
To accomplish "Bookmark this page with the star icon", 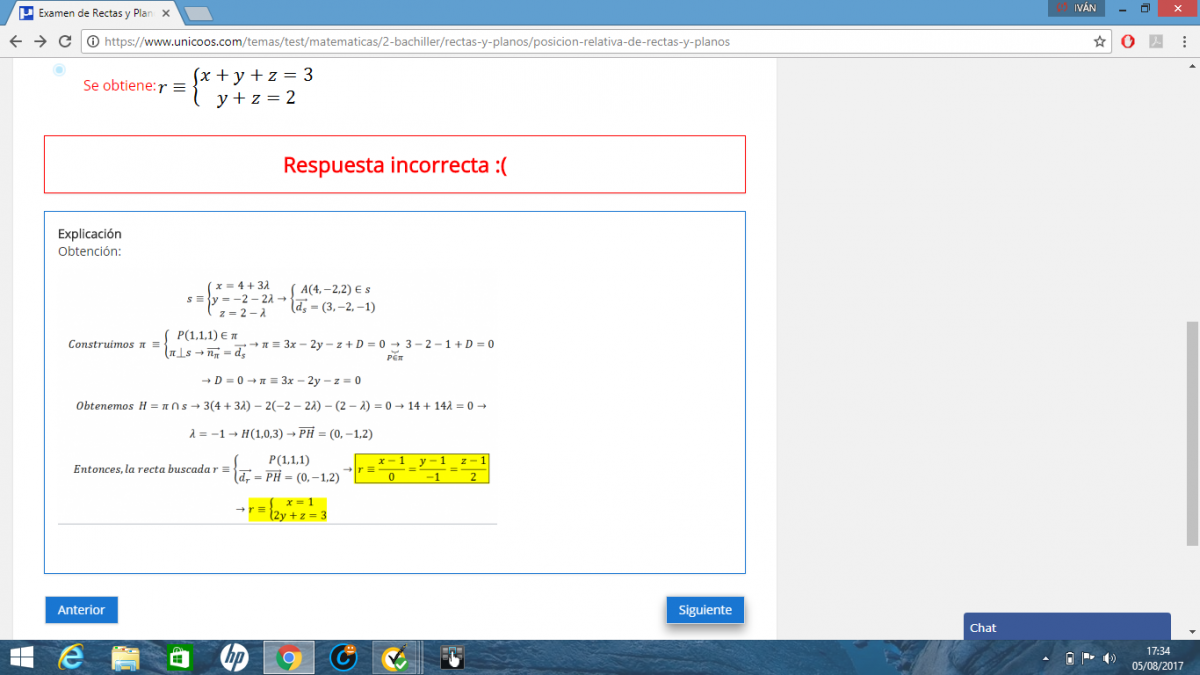I will 1100,42.
